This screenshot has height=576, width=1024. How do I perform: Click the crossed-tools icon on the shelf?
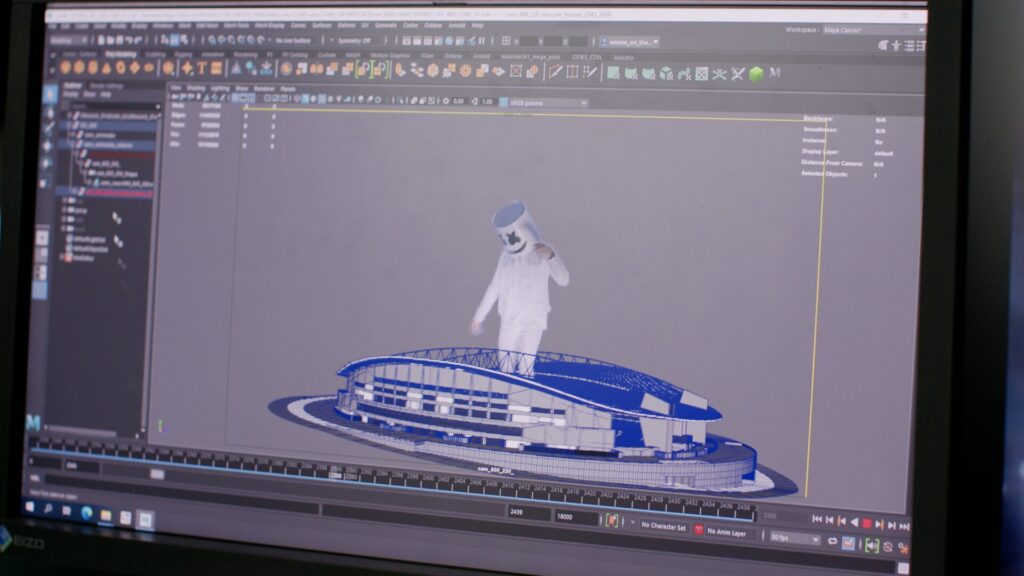tap(738, 74)
